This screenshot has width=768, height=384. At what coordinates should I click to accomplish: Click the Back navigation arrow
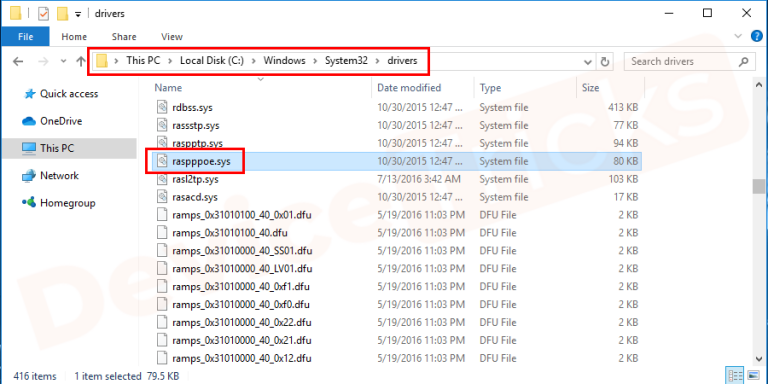point(18,61)
